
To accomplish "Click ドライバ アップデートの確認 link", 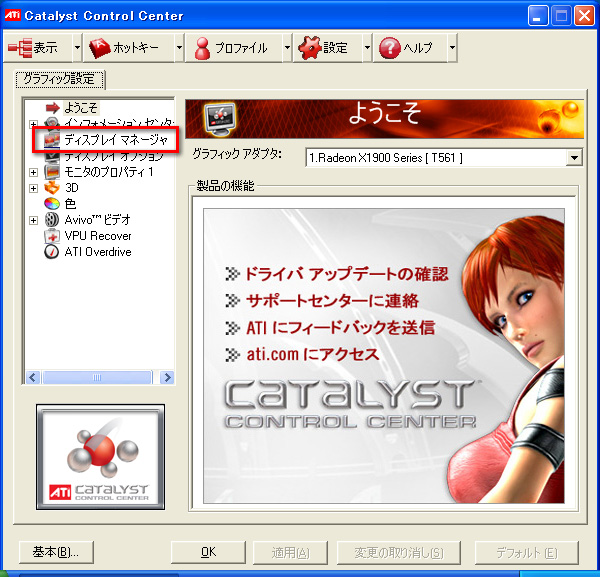I will click(346, 274).
